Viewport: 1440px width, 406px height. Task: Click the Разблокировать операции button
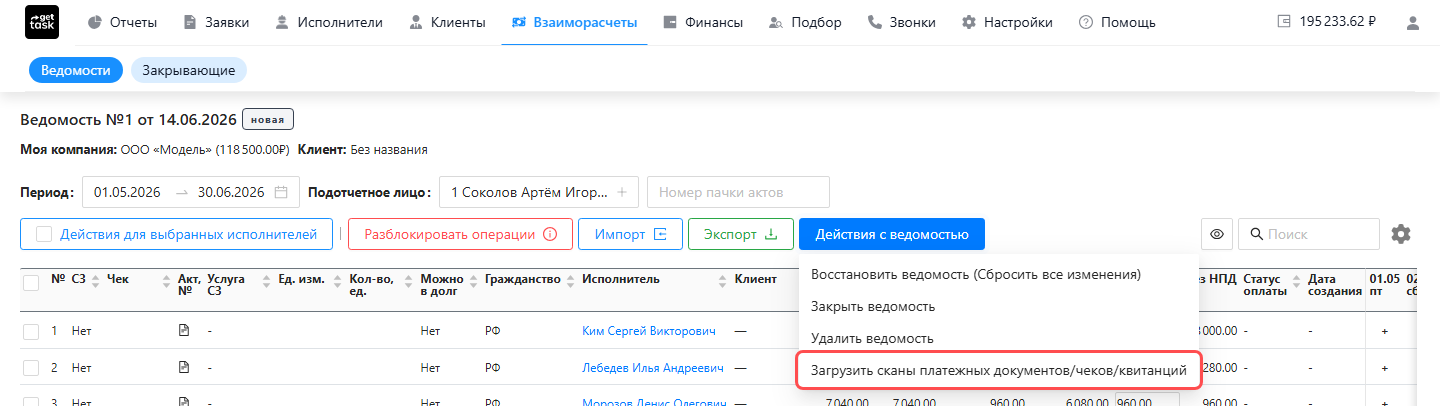coord(460,234)
